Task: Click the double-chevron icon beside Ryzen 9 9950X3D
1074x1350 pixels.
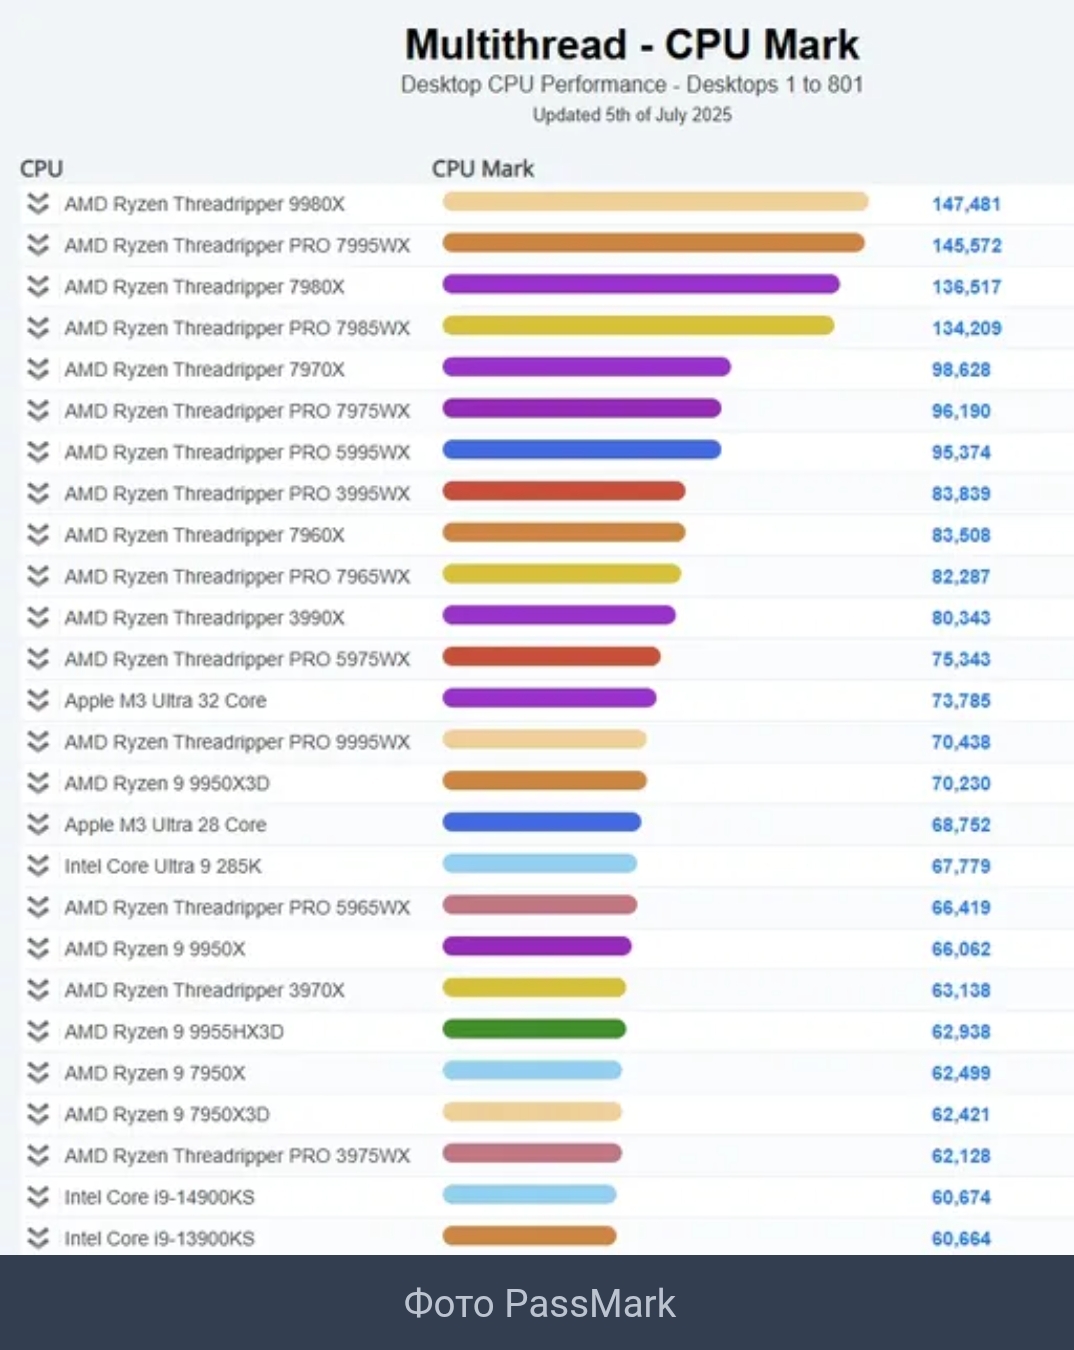Action: tap(38, 783)
